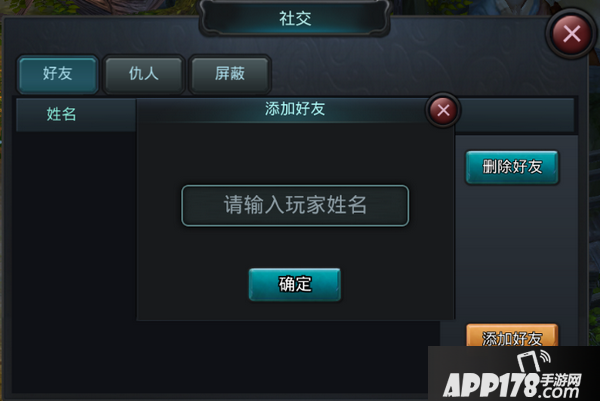Click the header strip right of the dialog's X

[516, 115]
